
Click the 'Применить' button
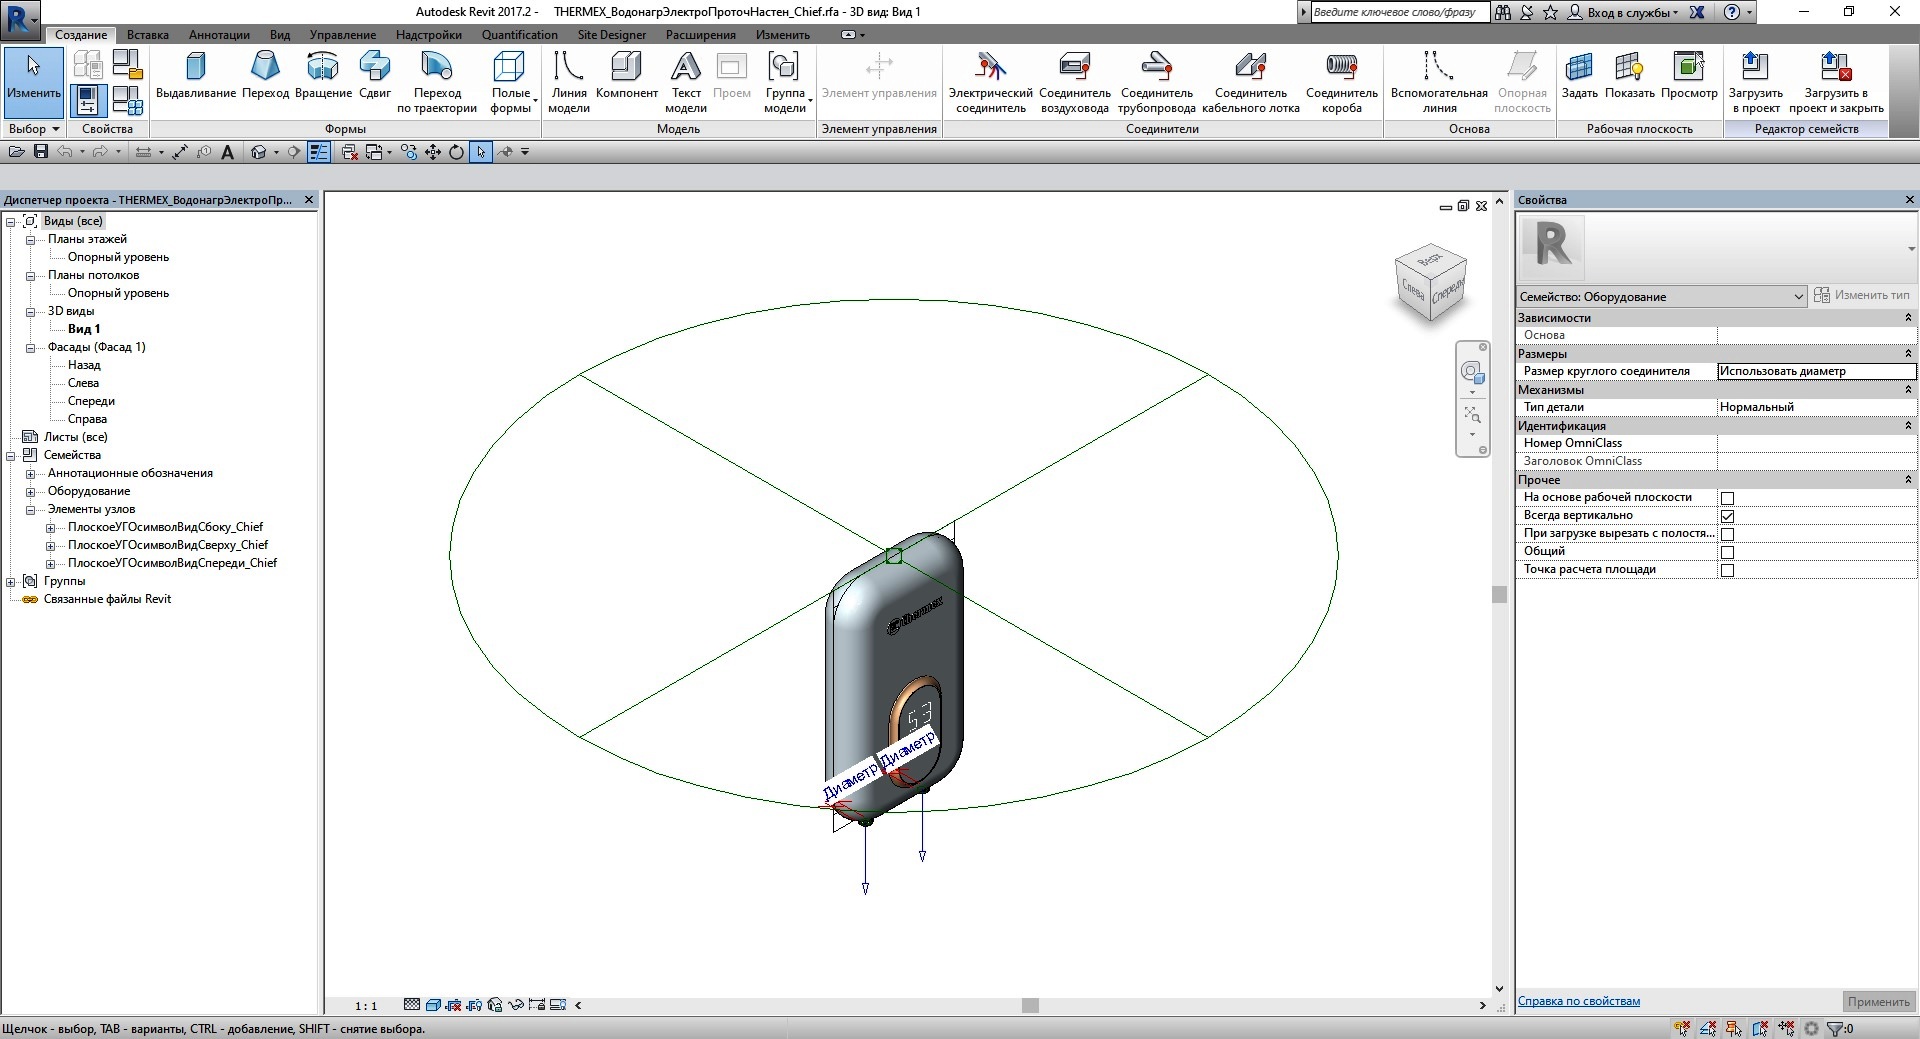[x=1878, y=1002]
